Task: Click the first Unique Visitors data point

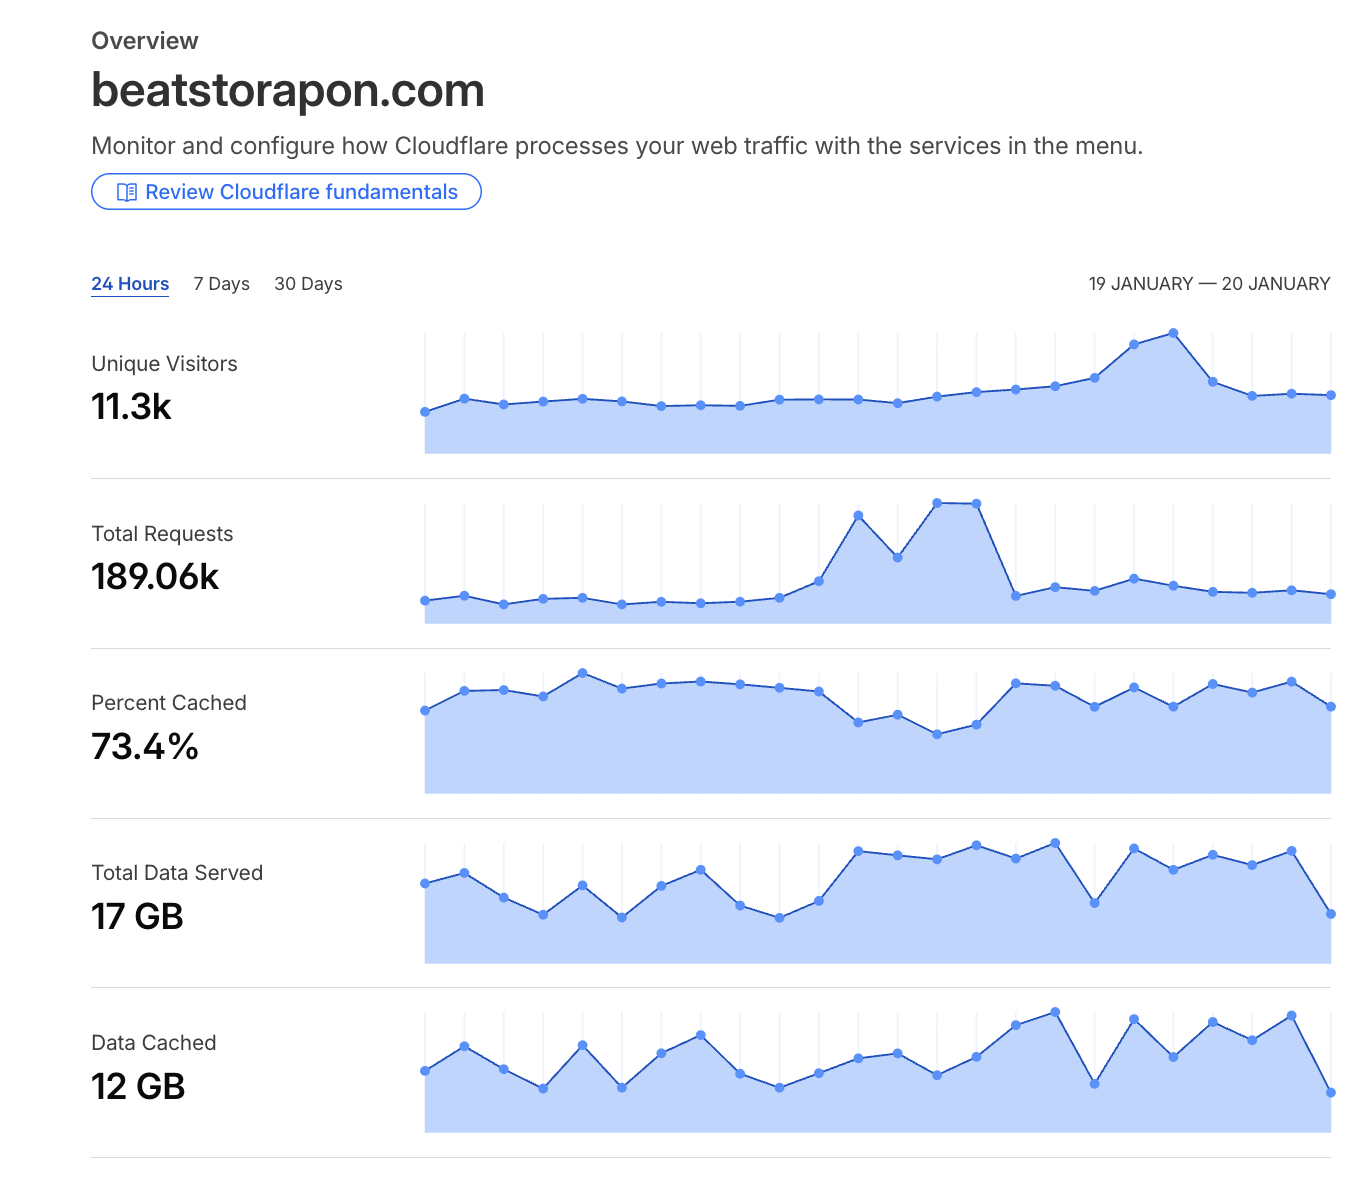Action: click(425, 412)
